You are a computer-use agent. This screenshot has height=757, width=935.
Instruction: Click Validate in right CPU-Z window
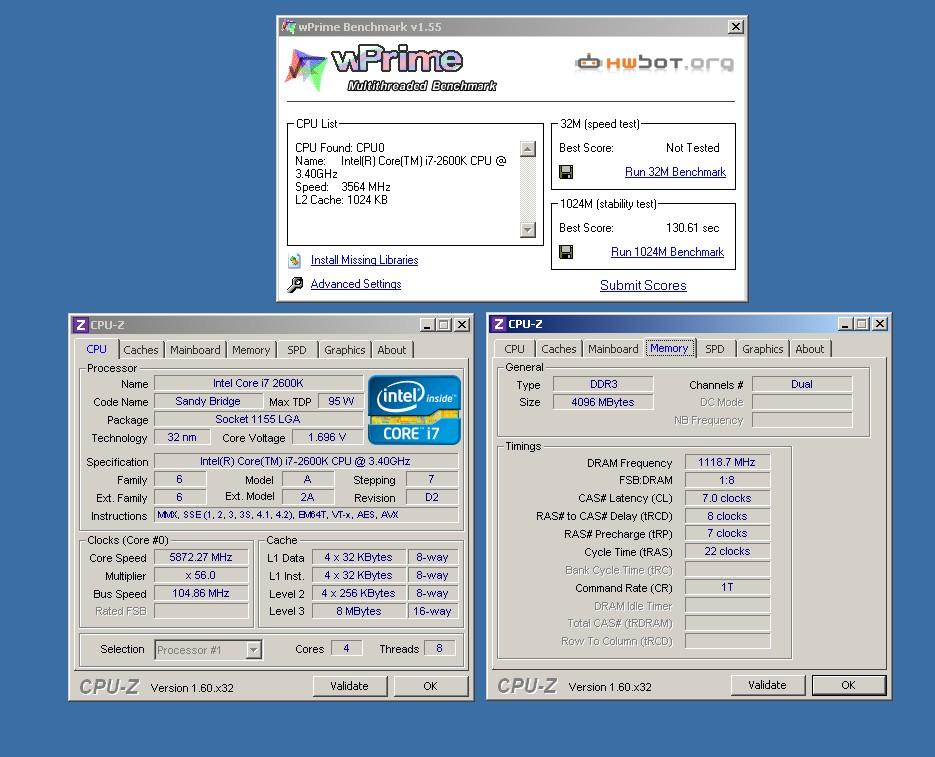(x=767, y=685)
